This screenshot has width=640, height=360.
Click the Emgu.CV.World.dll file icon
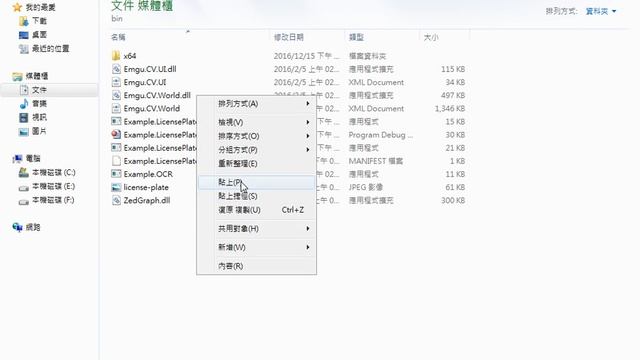click(116, 95)
